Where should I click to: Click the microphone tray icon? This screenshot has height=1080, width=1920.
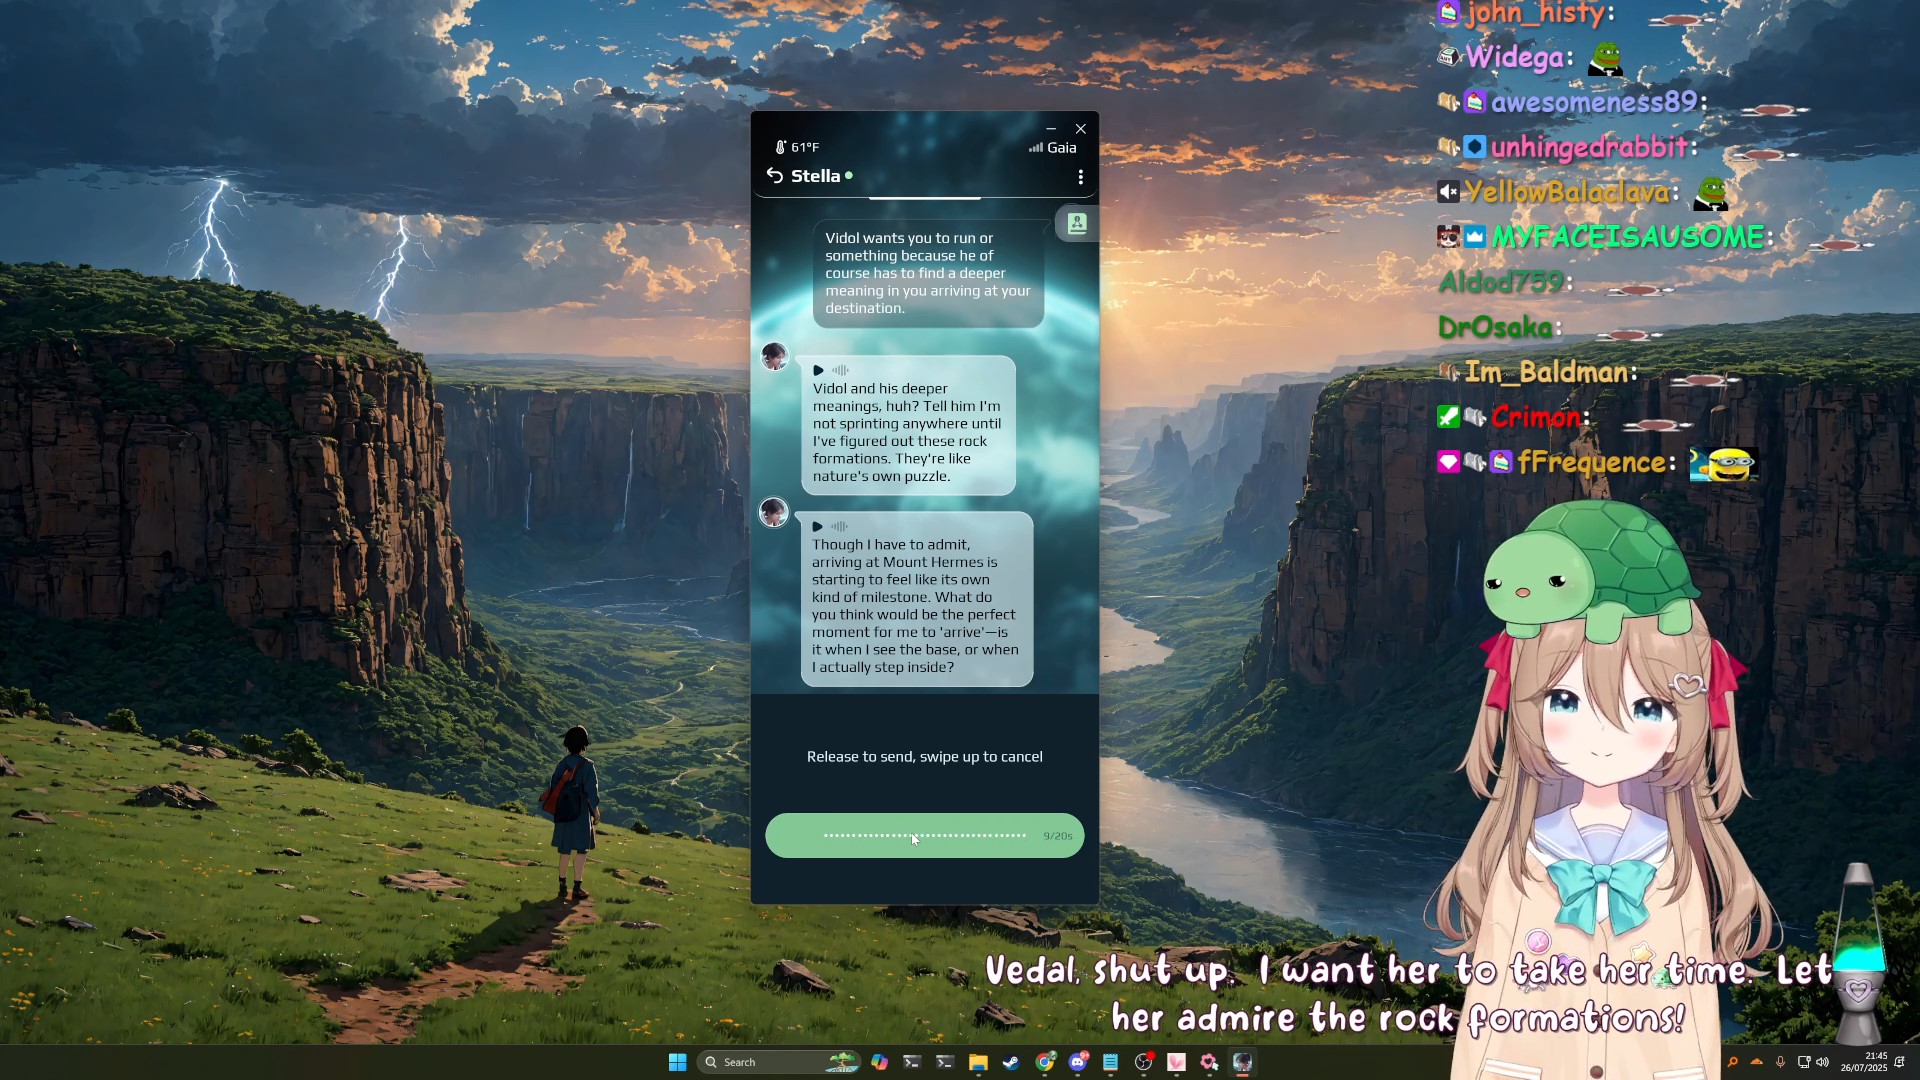1780,1062
